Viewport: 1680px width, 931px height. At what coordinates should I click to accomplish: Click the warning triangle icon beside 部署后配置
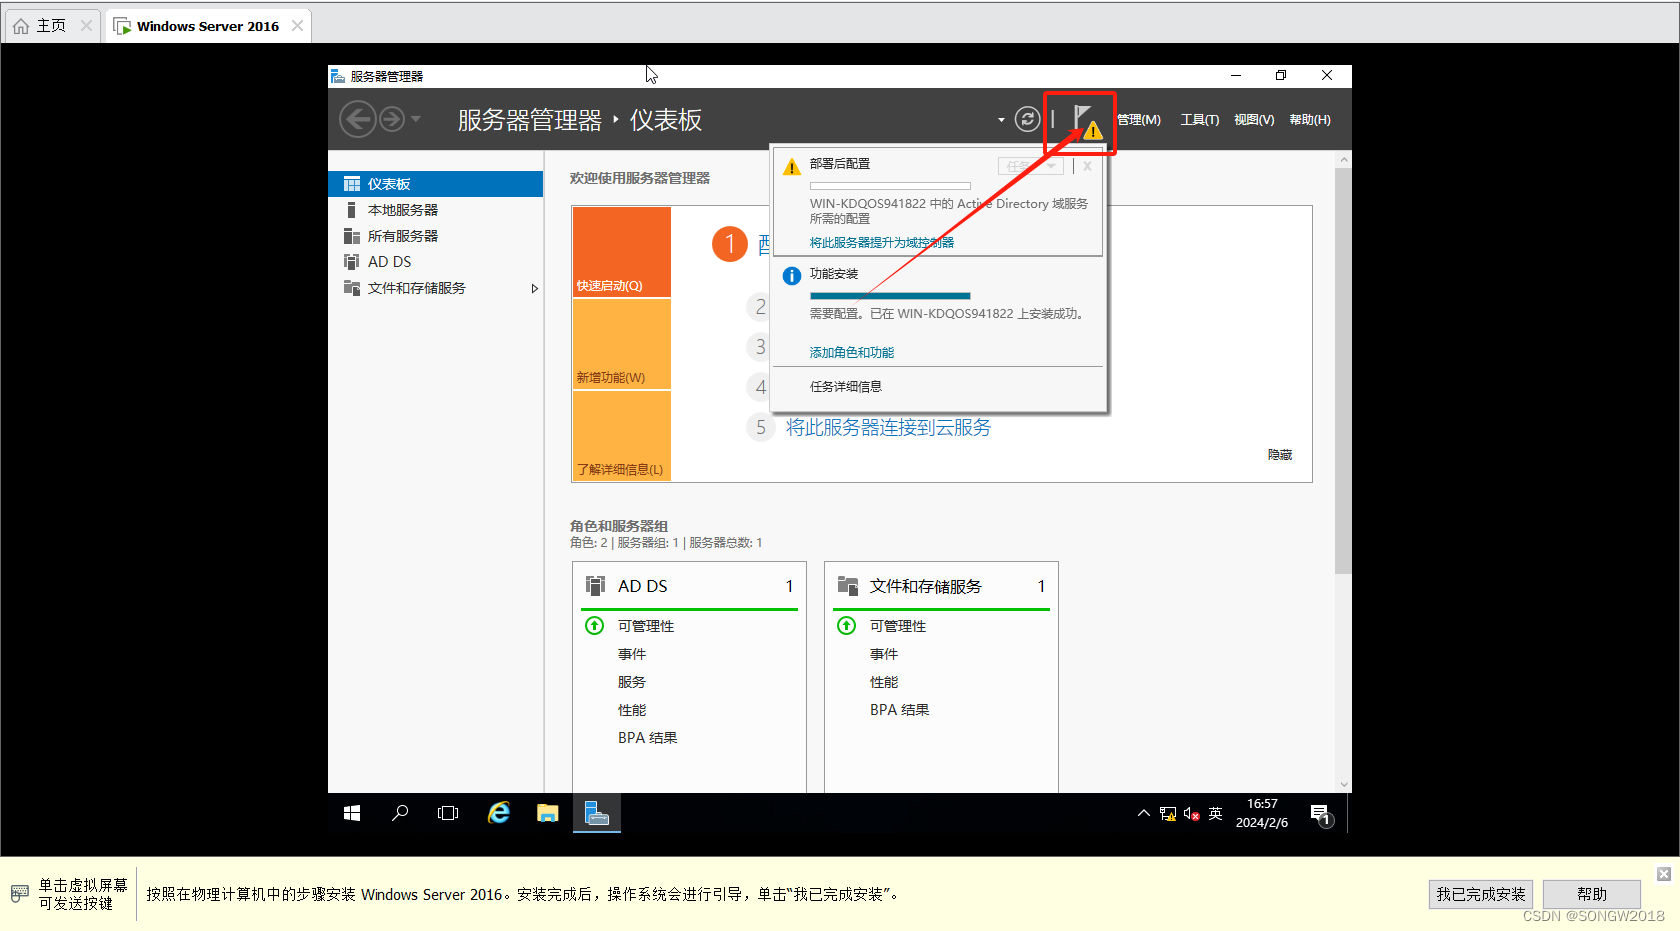click(x=792, y=167)
